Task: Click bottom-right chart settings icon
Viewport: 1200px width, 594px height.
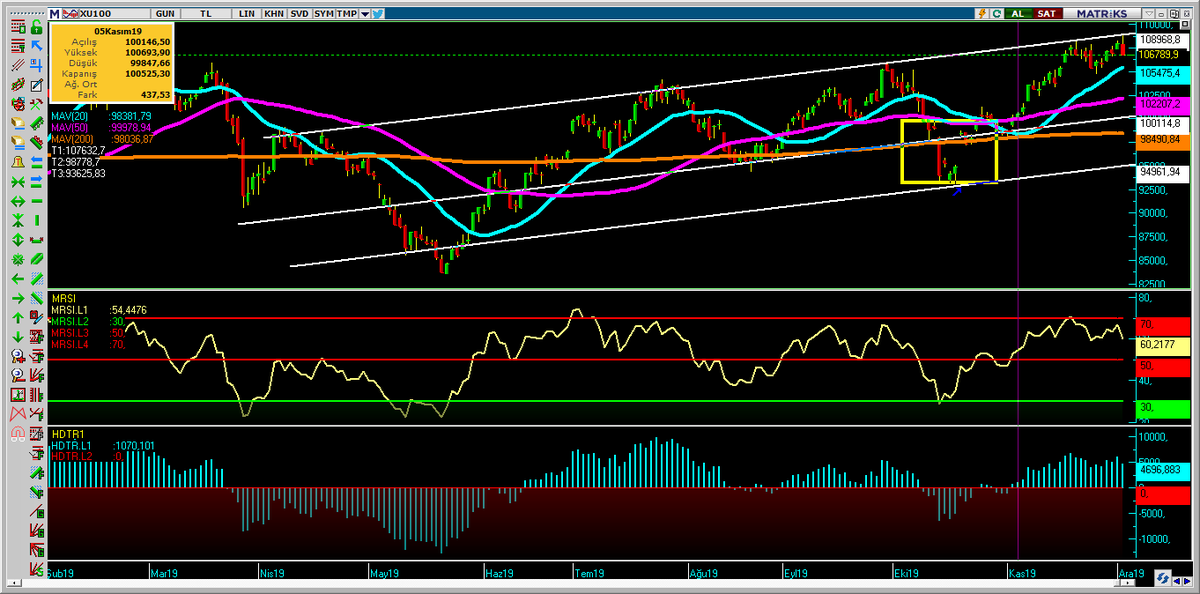Action: [1164, 577]
